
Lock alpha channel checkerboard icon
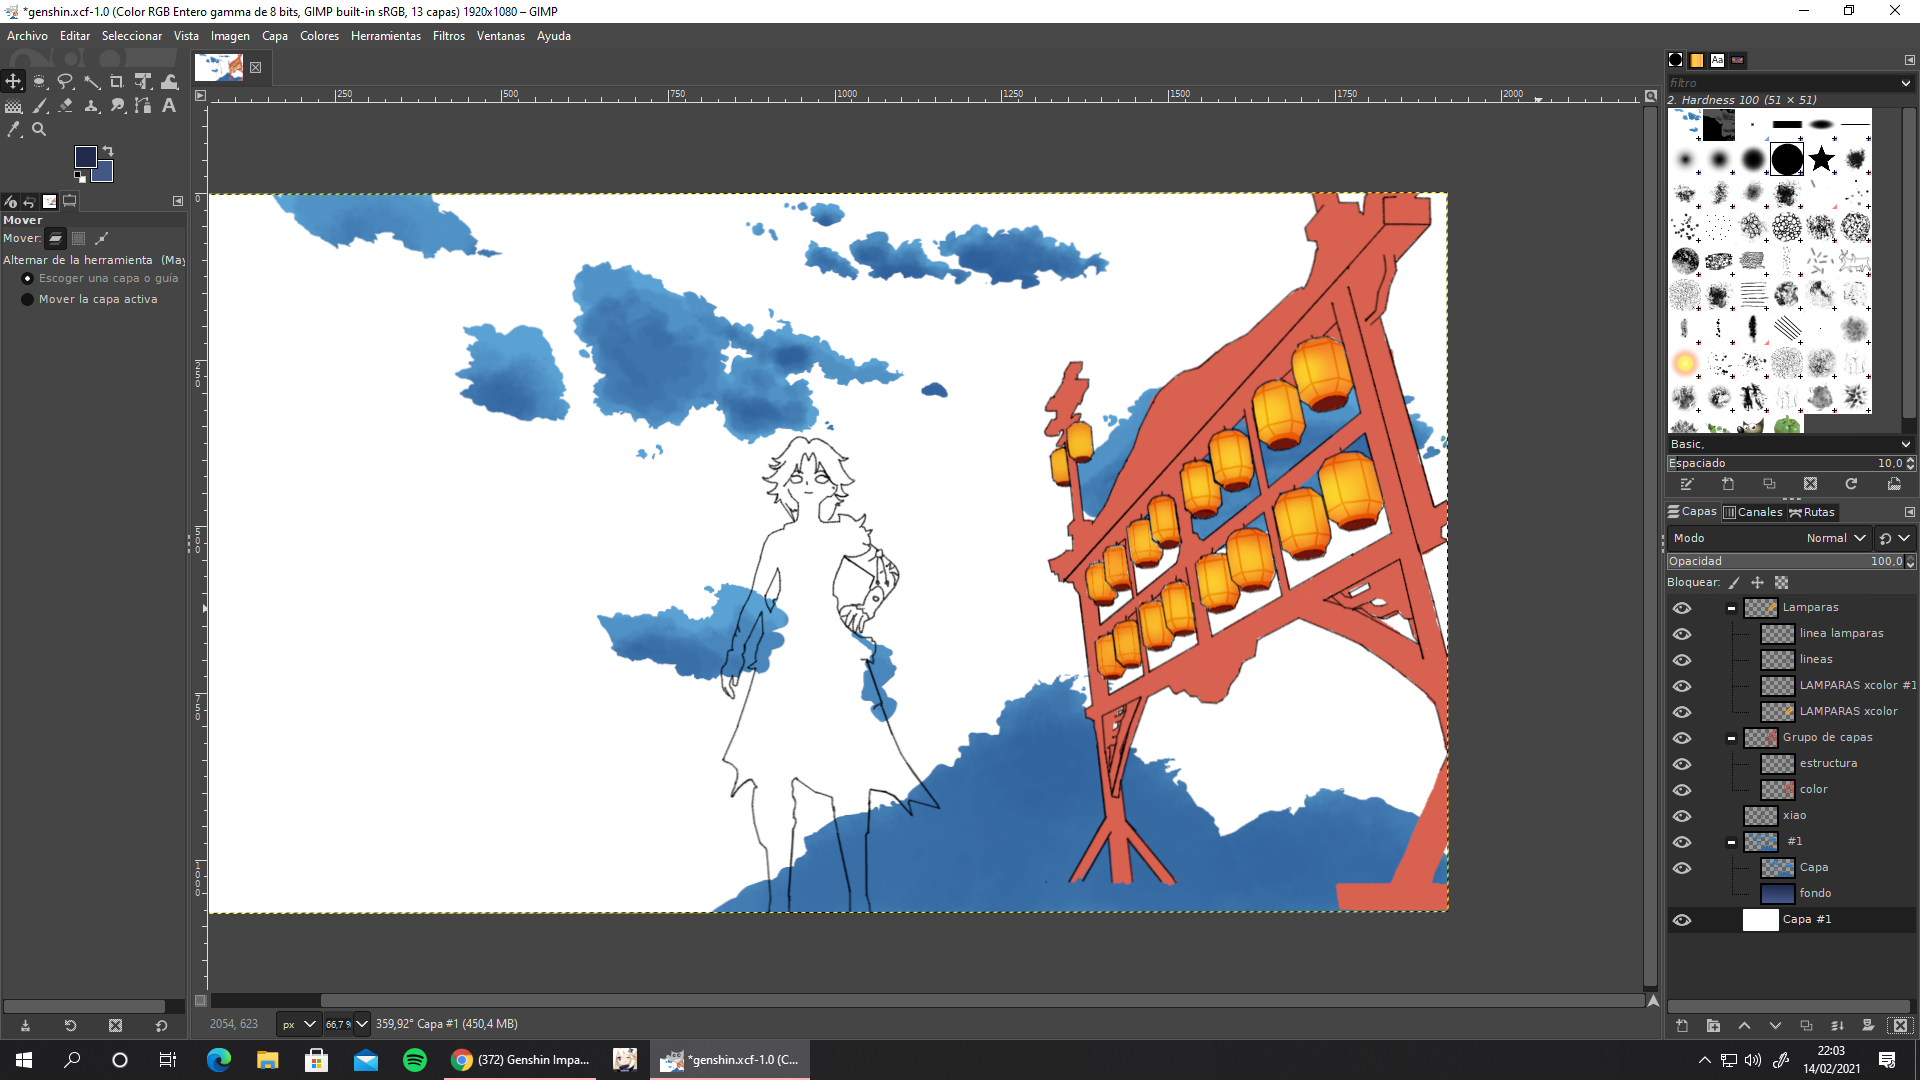coord(1781,583)
